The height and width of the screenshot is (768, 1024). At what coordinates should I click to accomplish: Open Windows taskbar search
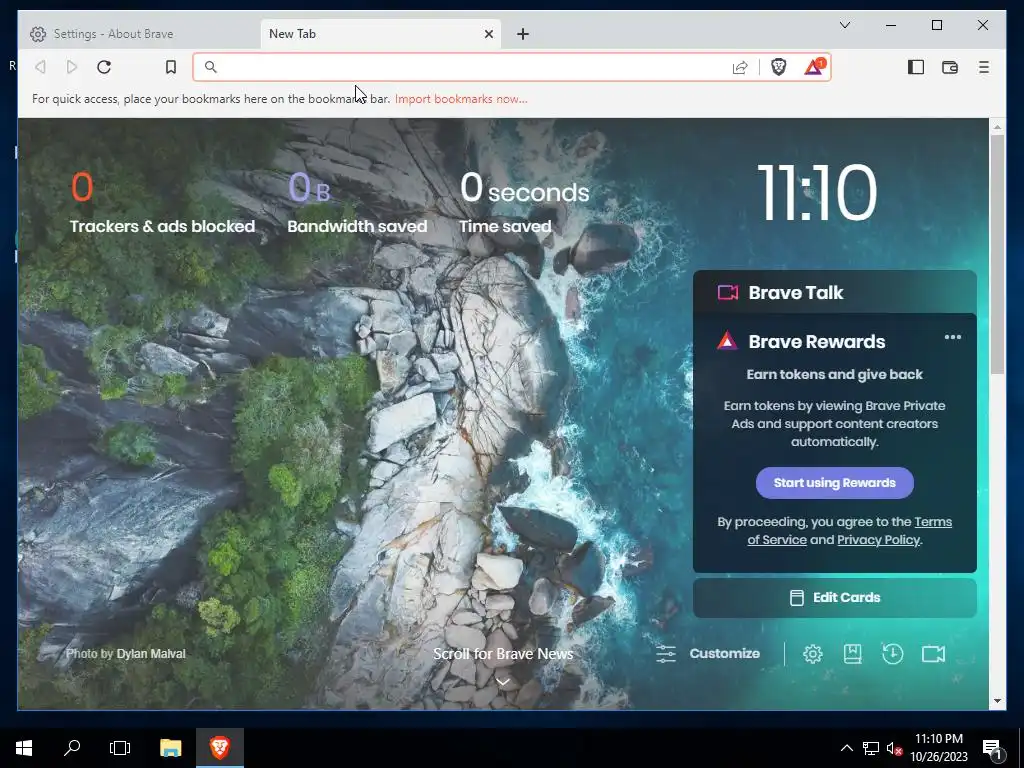point(72,748)
